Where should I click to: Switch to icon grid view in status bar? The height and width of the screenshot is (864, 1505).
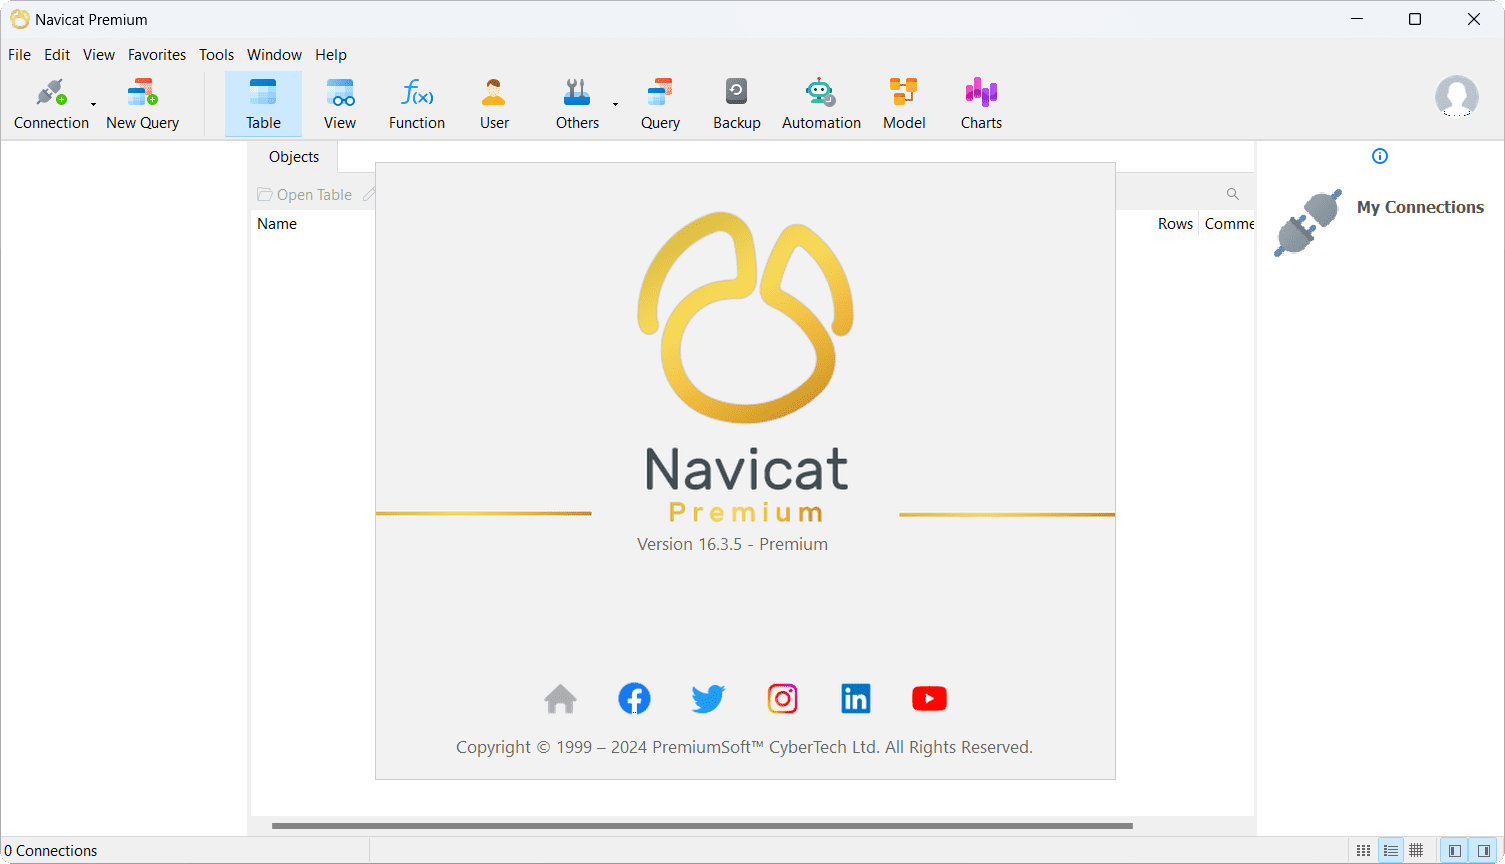coord(1363,850)
